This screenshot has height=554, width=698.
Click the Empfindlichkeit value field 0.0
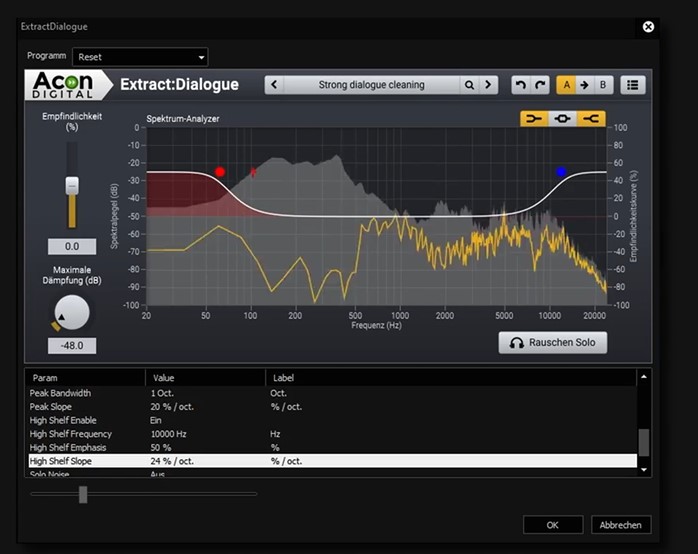coord(72,247)
